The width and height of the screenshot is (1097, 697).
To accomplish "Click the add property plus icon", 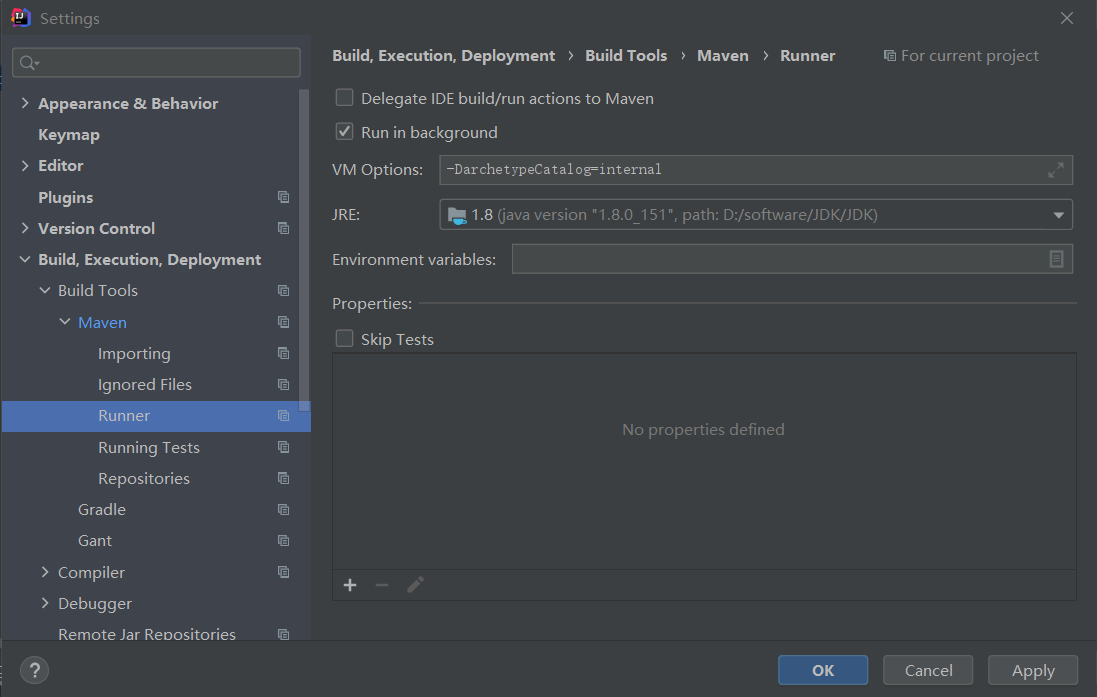I will click(350, 585).
